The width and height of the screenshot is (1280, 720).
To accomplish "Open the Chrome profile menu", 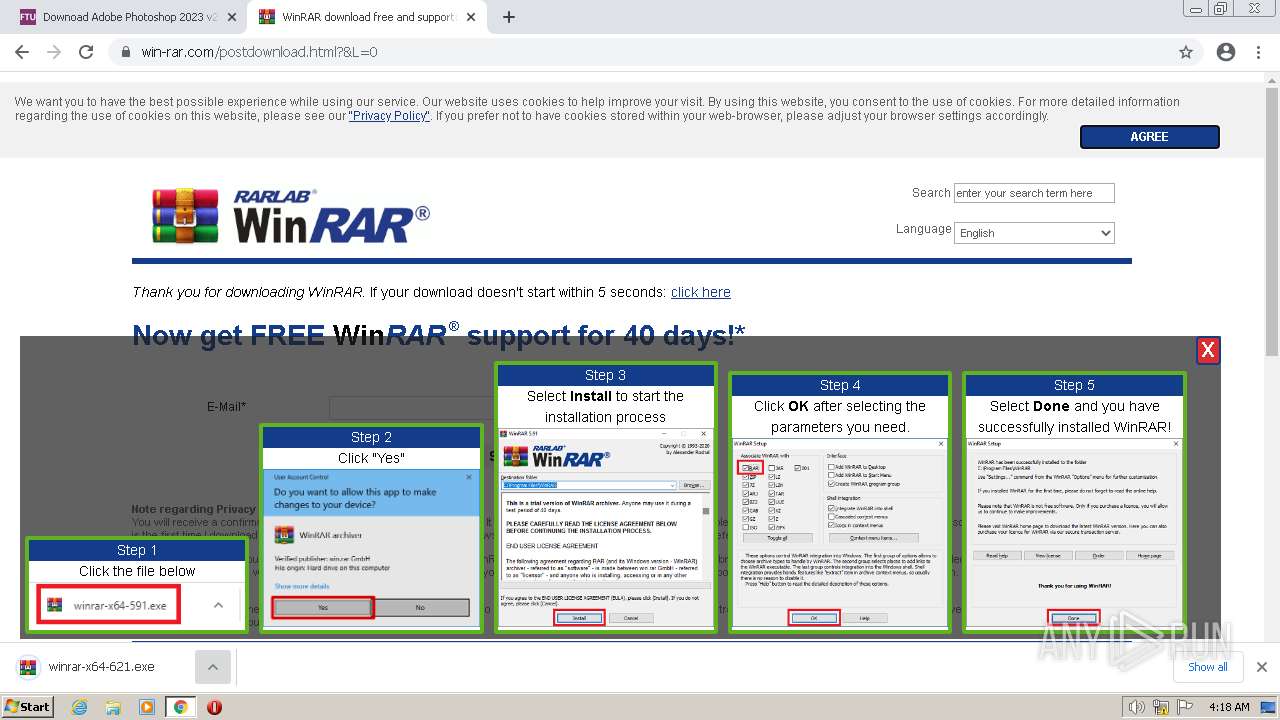I will point(1226,52).
